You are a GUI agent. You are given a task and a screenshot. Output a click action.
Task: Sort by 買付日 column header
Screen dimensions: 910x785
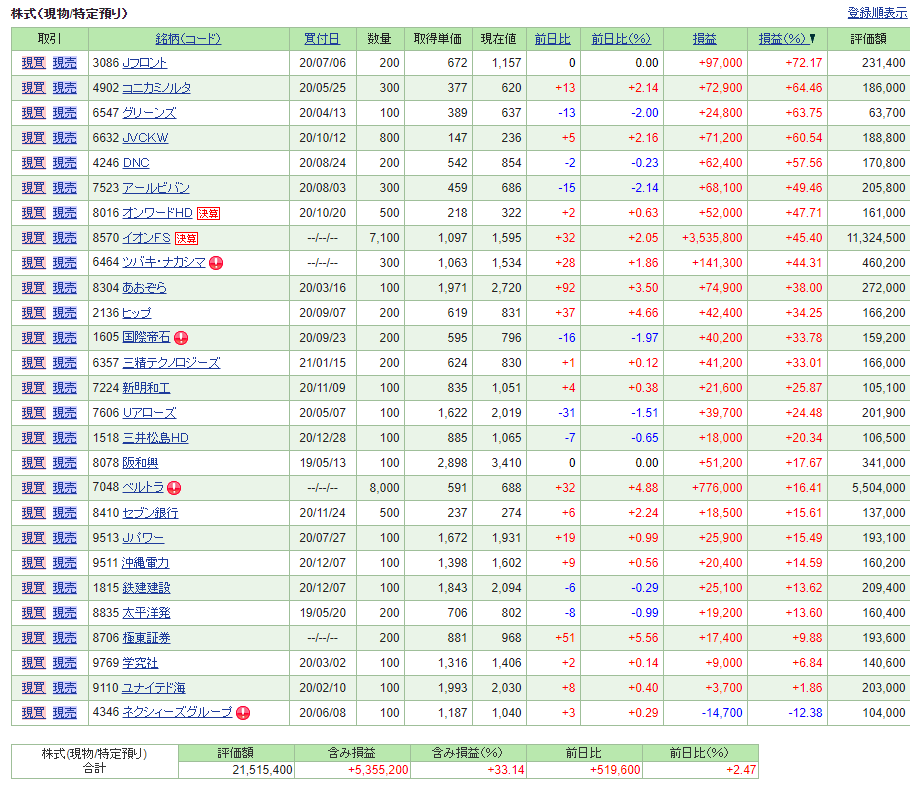pos(322,39)
